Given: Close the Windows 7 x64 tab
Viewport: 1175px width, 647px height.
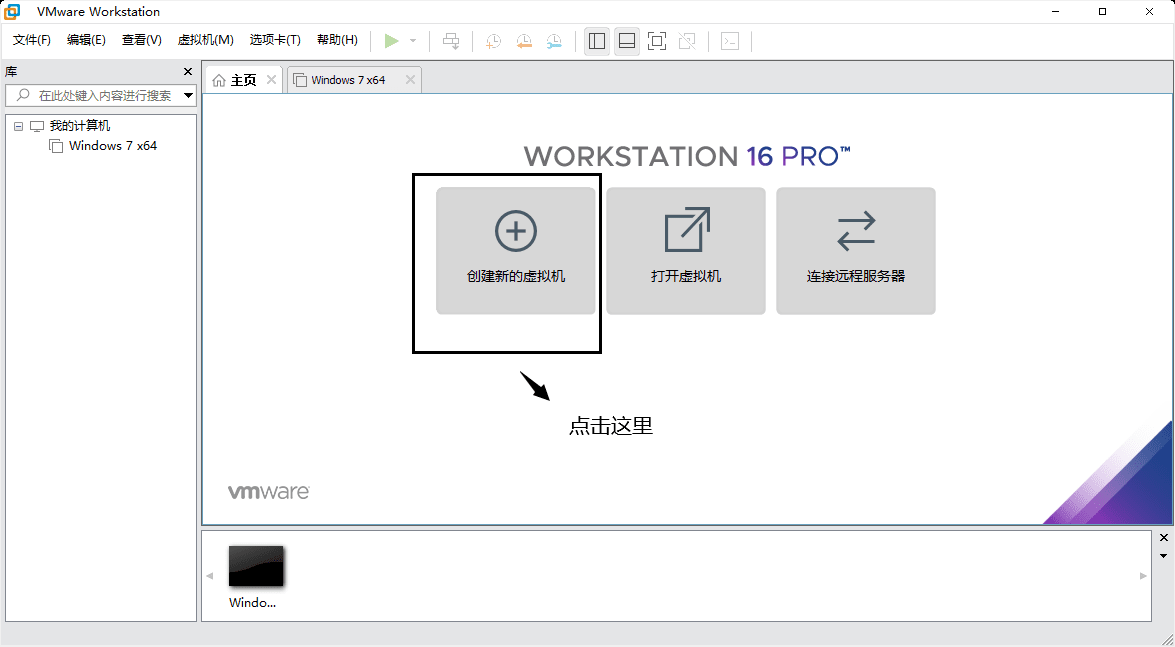Looking at the screenshot, I should click(x=410, y=79).
